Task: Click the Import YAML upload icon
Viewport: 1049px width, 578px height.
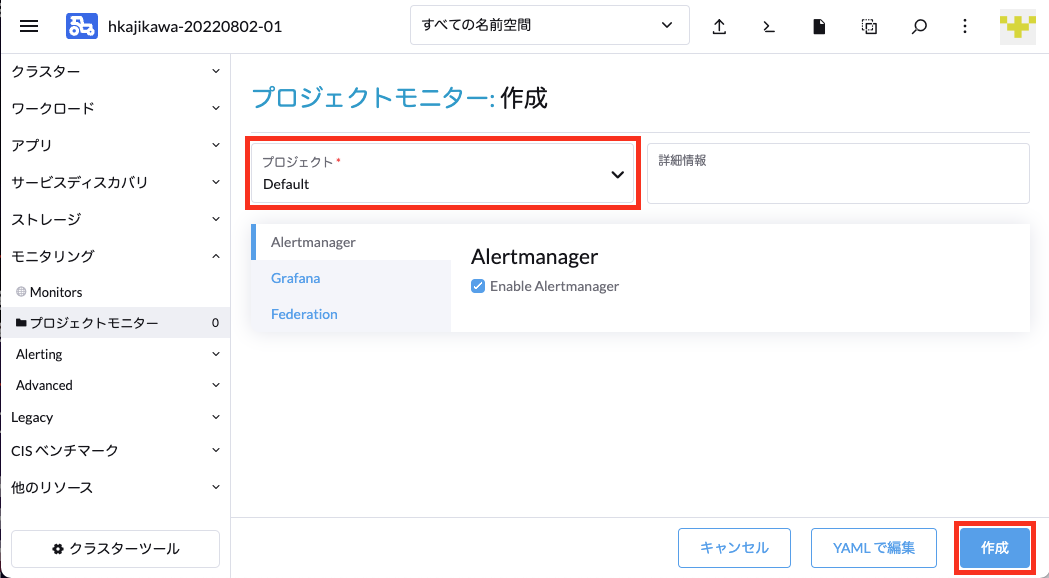Action: click(x=719, y=26)
